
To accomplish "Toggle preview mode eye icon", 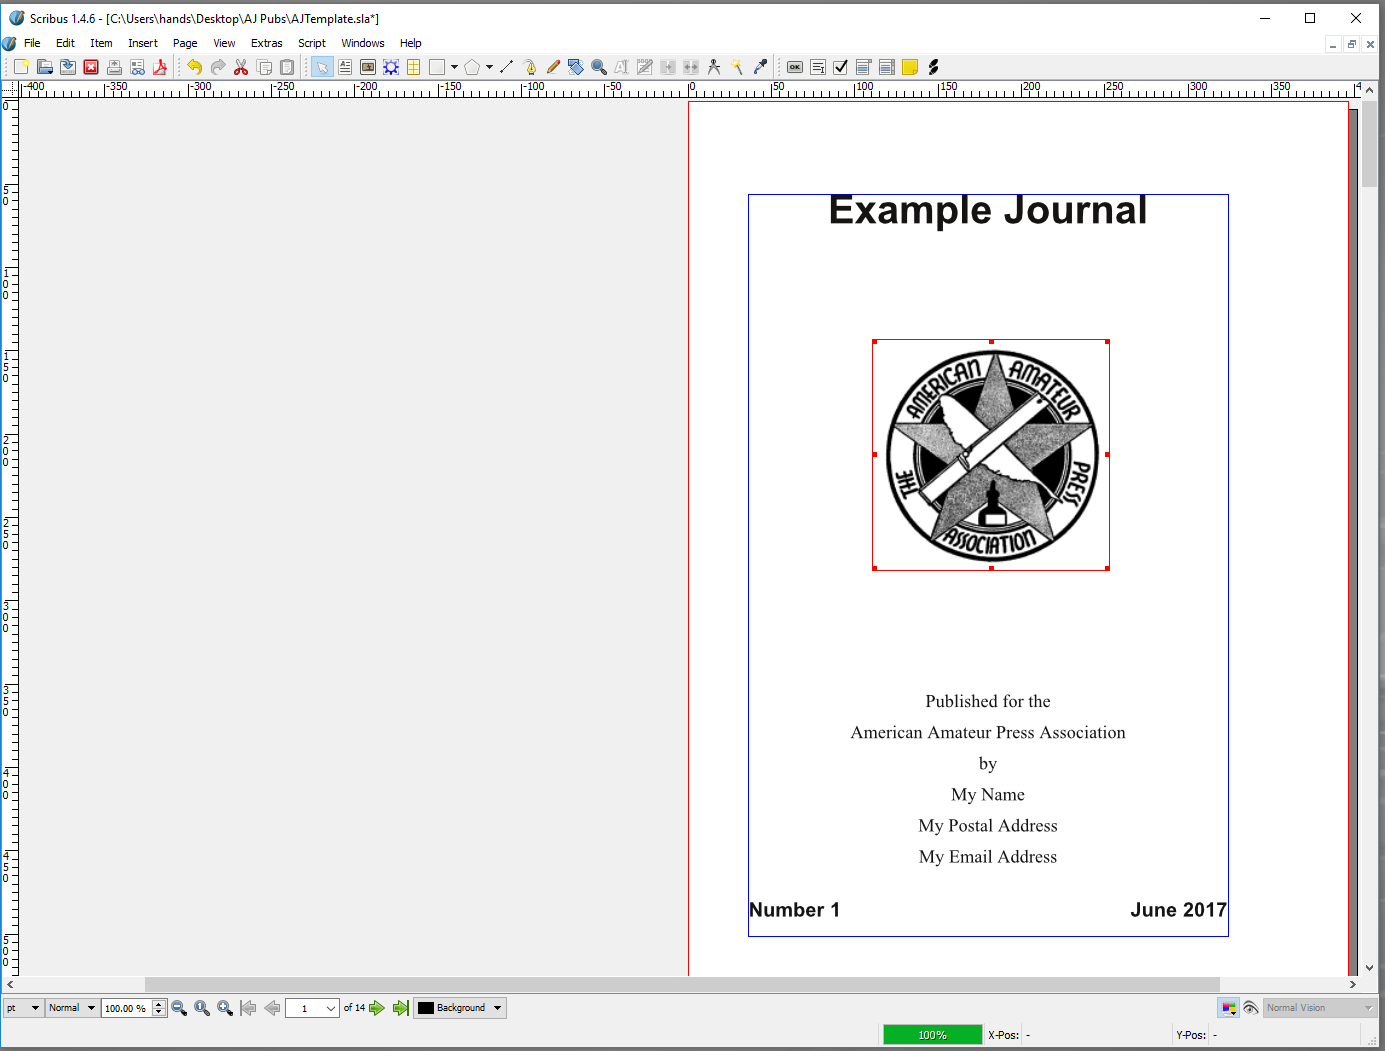I will click(1250, 1008).
